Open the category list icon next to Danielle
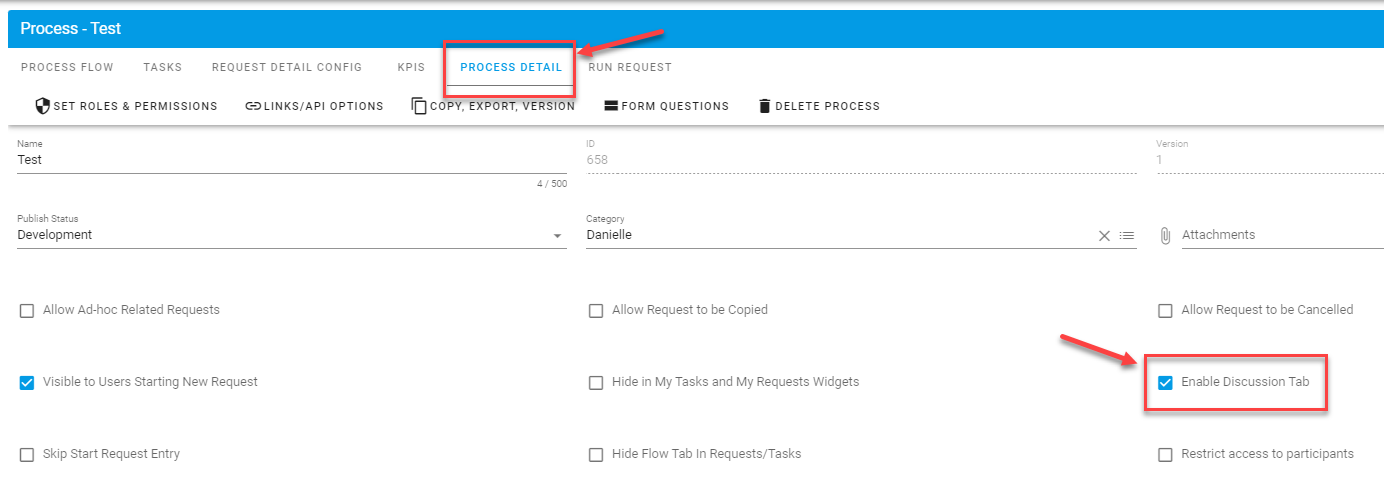This screenshot has height=502, width=1384. 1127,236
